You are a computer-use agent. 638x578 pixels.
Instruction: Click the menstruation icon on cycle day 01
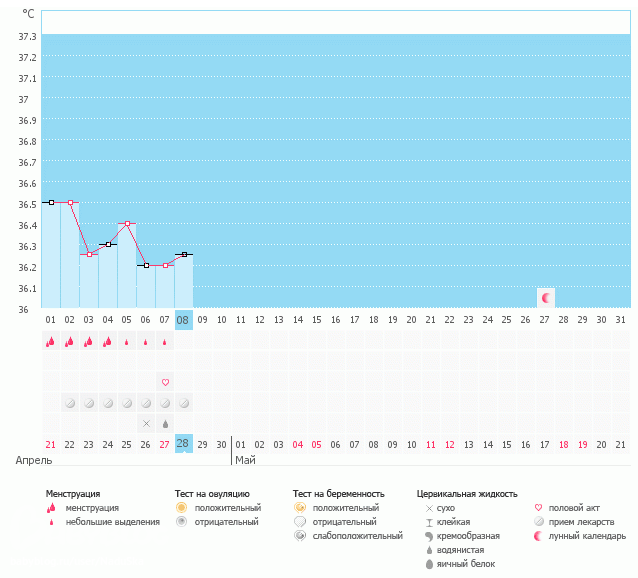[50, 342]
